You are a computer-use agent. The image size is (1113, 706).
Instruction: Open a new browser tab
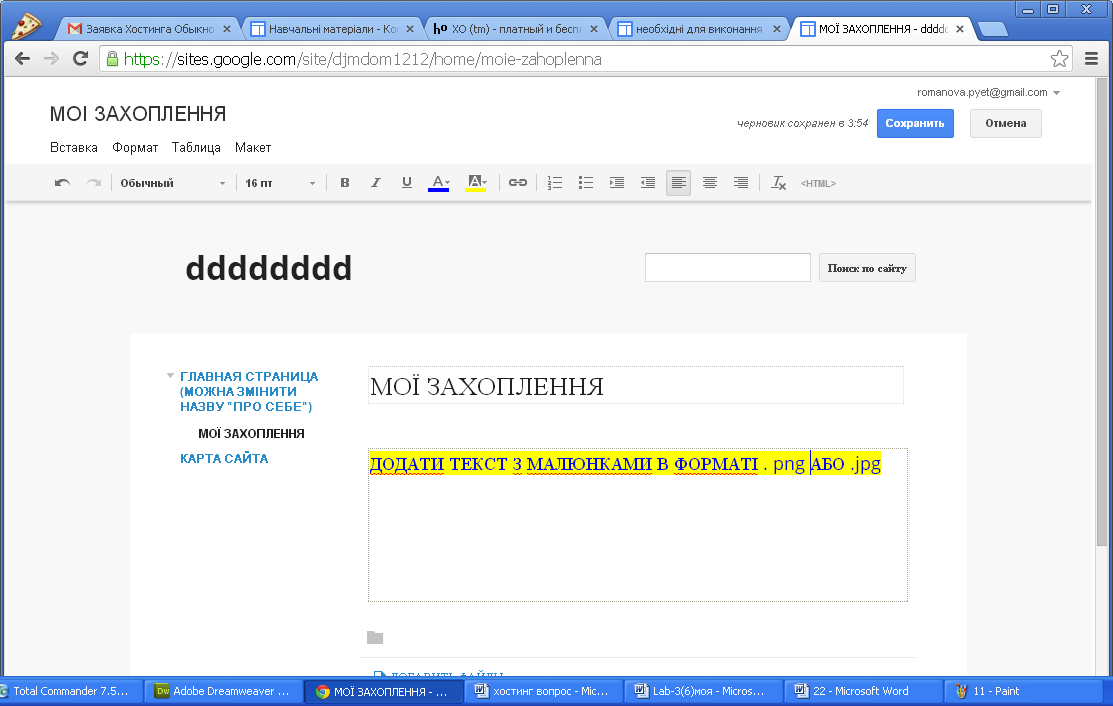coord(992,29)
